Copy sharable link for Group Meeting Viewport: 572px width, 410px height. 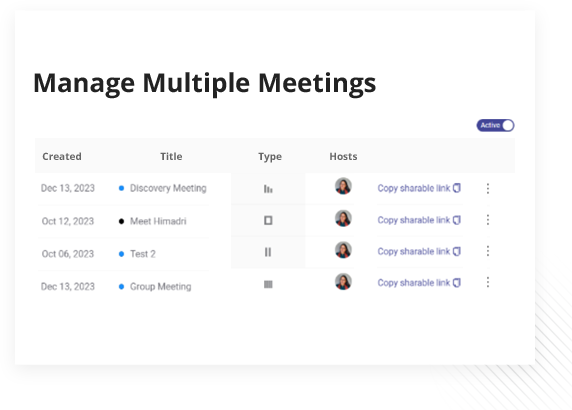419,283
